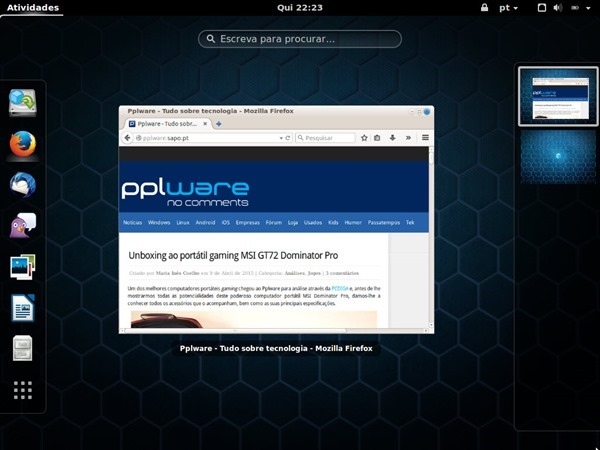The image size is (600, 450).
Task: Select the first workspace thumbnail with Firefox
Action: pyautogui.click(x=558, y=96)
